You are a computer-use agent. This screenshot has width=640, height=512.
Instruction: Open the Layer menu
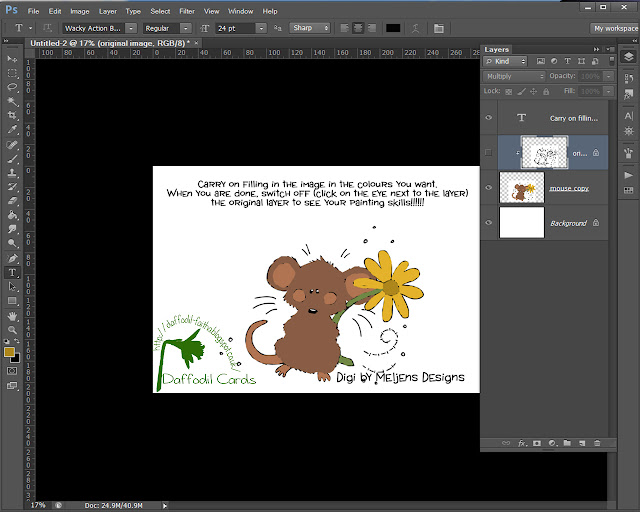click(x=108, y=11)
